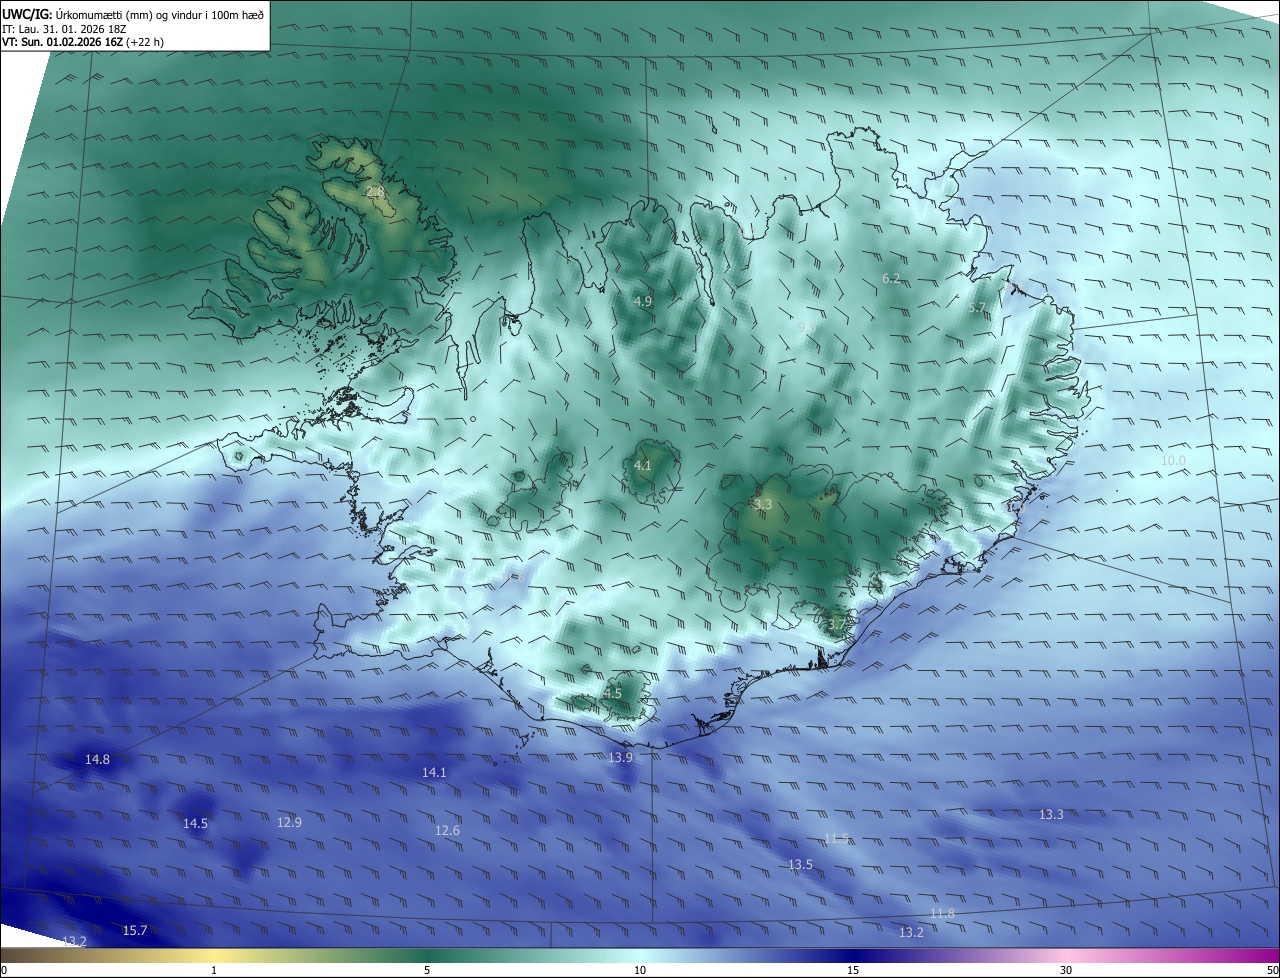
Task: Select the 13.3 value label
Action: [1051, 815]
